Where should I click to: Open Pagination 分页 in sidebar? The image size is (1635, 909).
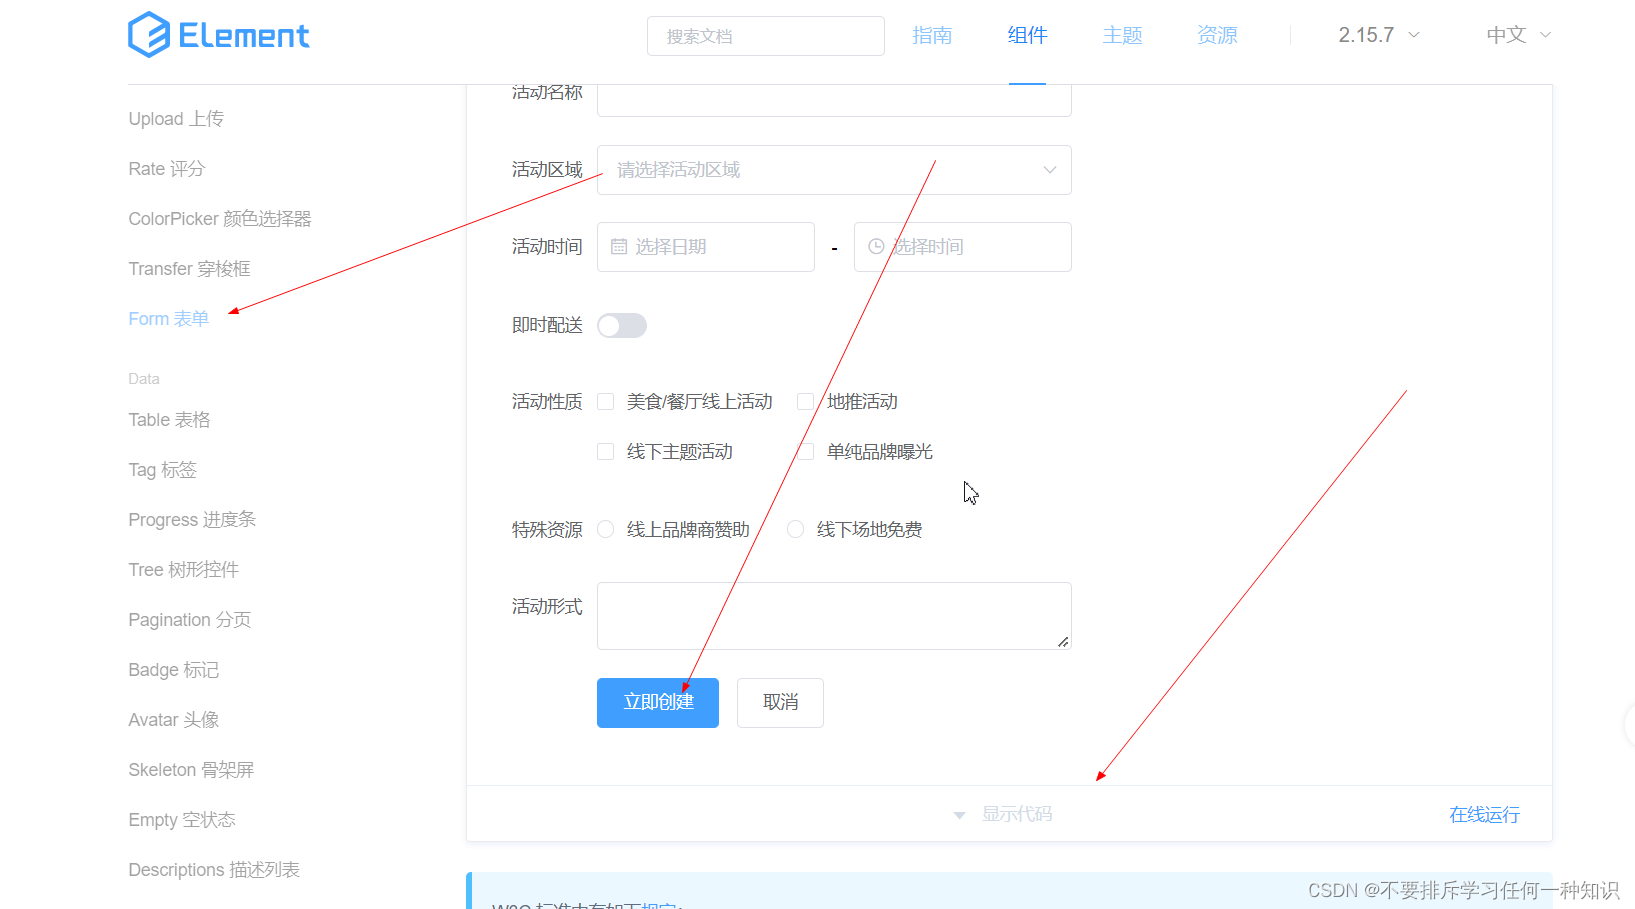[x=189, y=620]
